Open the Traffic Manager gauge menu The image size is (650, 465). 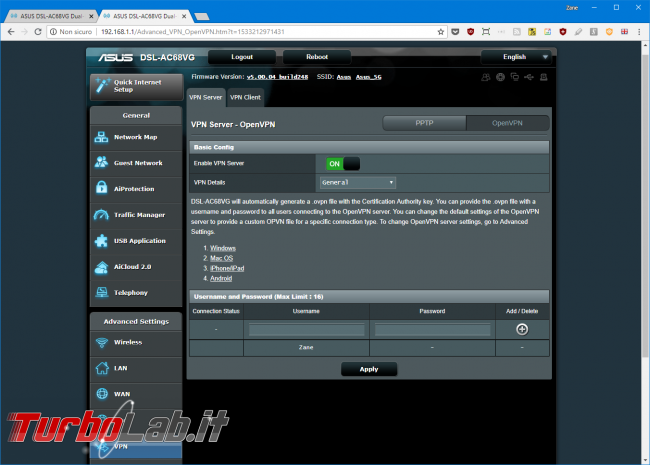point(136,215)
